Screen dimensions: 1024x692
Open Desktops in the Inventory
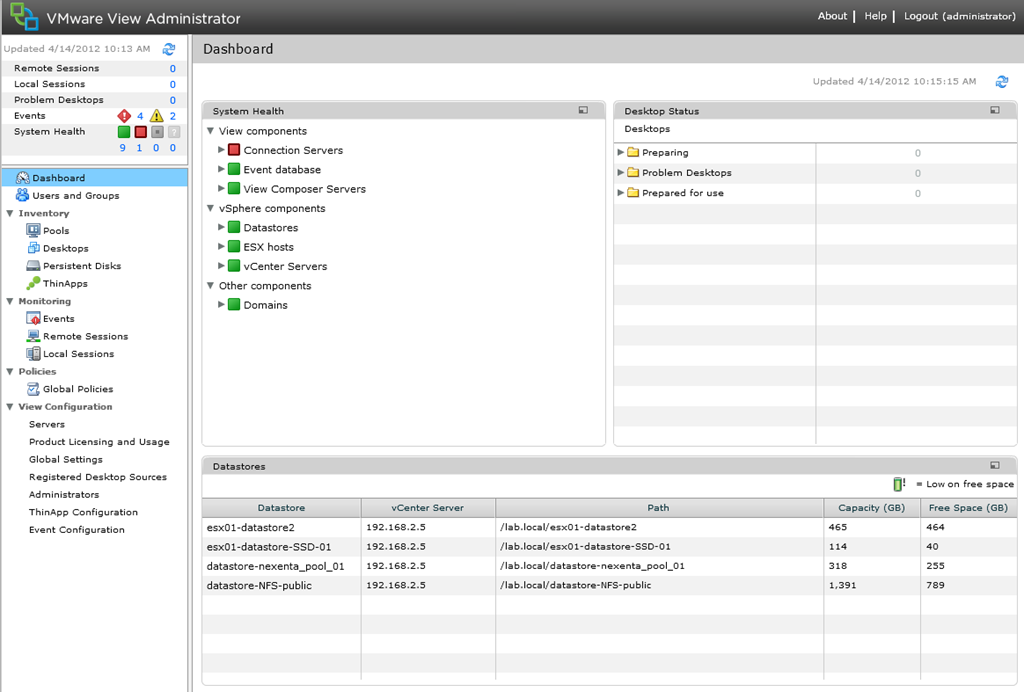tap(65, 248)
